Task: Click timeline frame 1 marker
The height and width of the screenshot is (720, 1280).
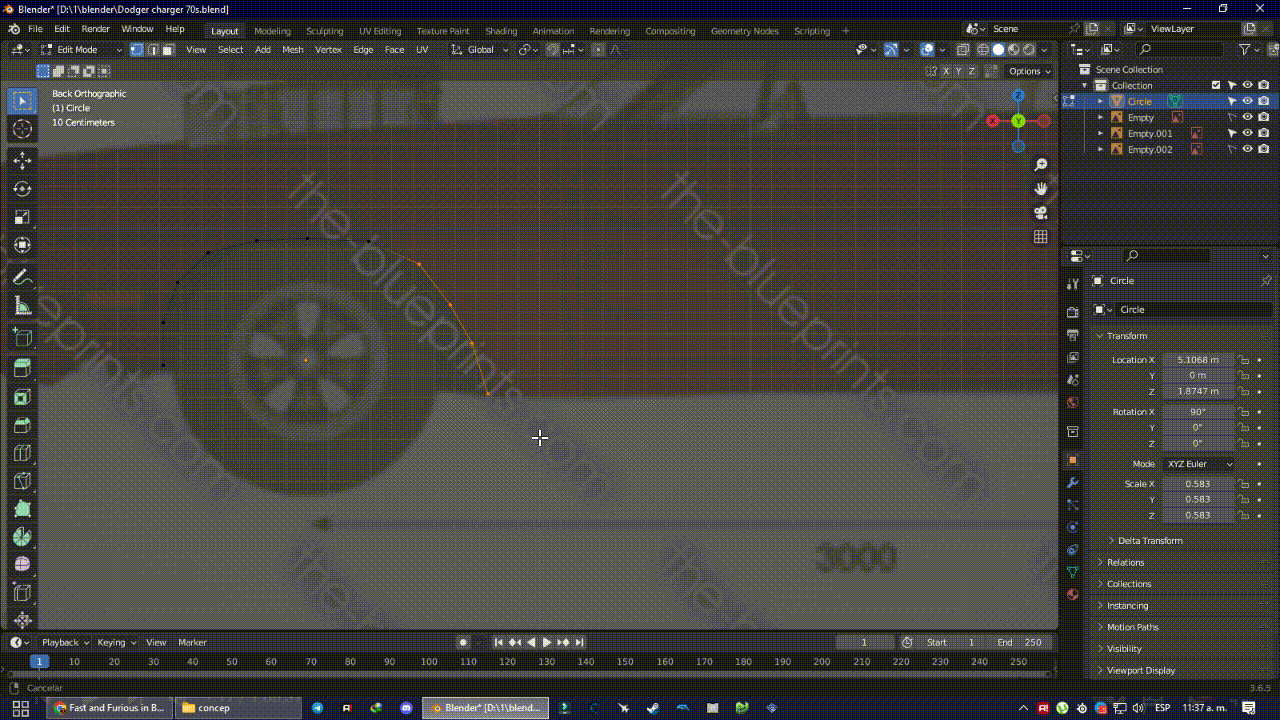Action: pos(39,662)
